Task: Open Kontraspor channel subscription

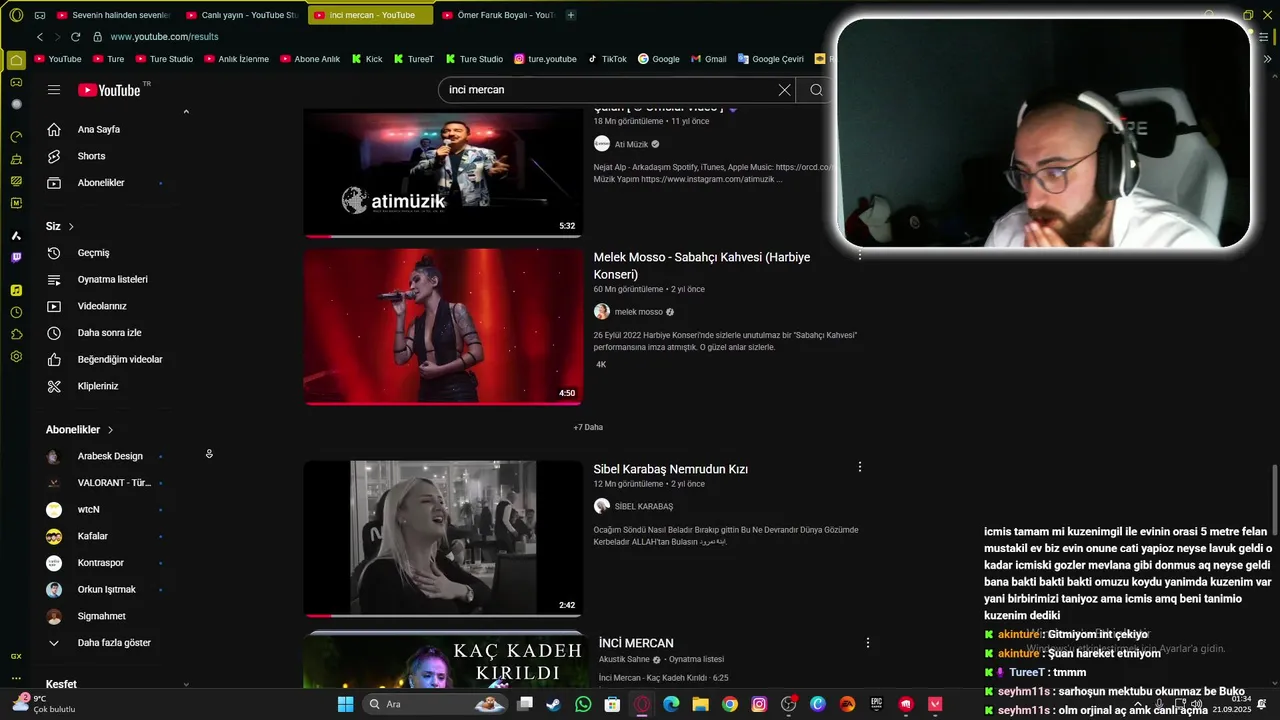Action: [x=100, y=563]
